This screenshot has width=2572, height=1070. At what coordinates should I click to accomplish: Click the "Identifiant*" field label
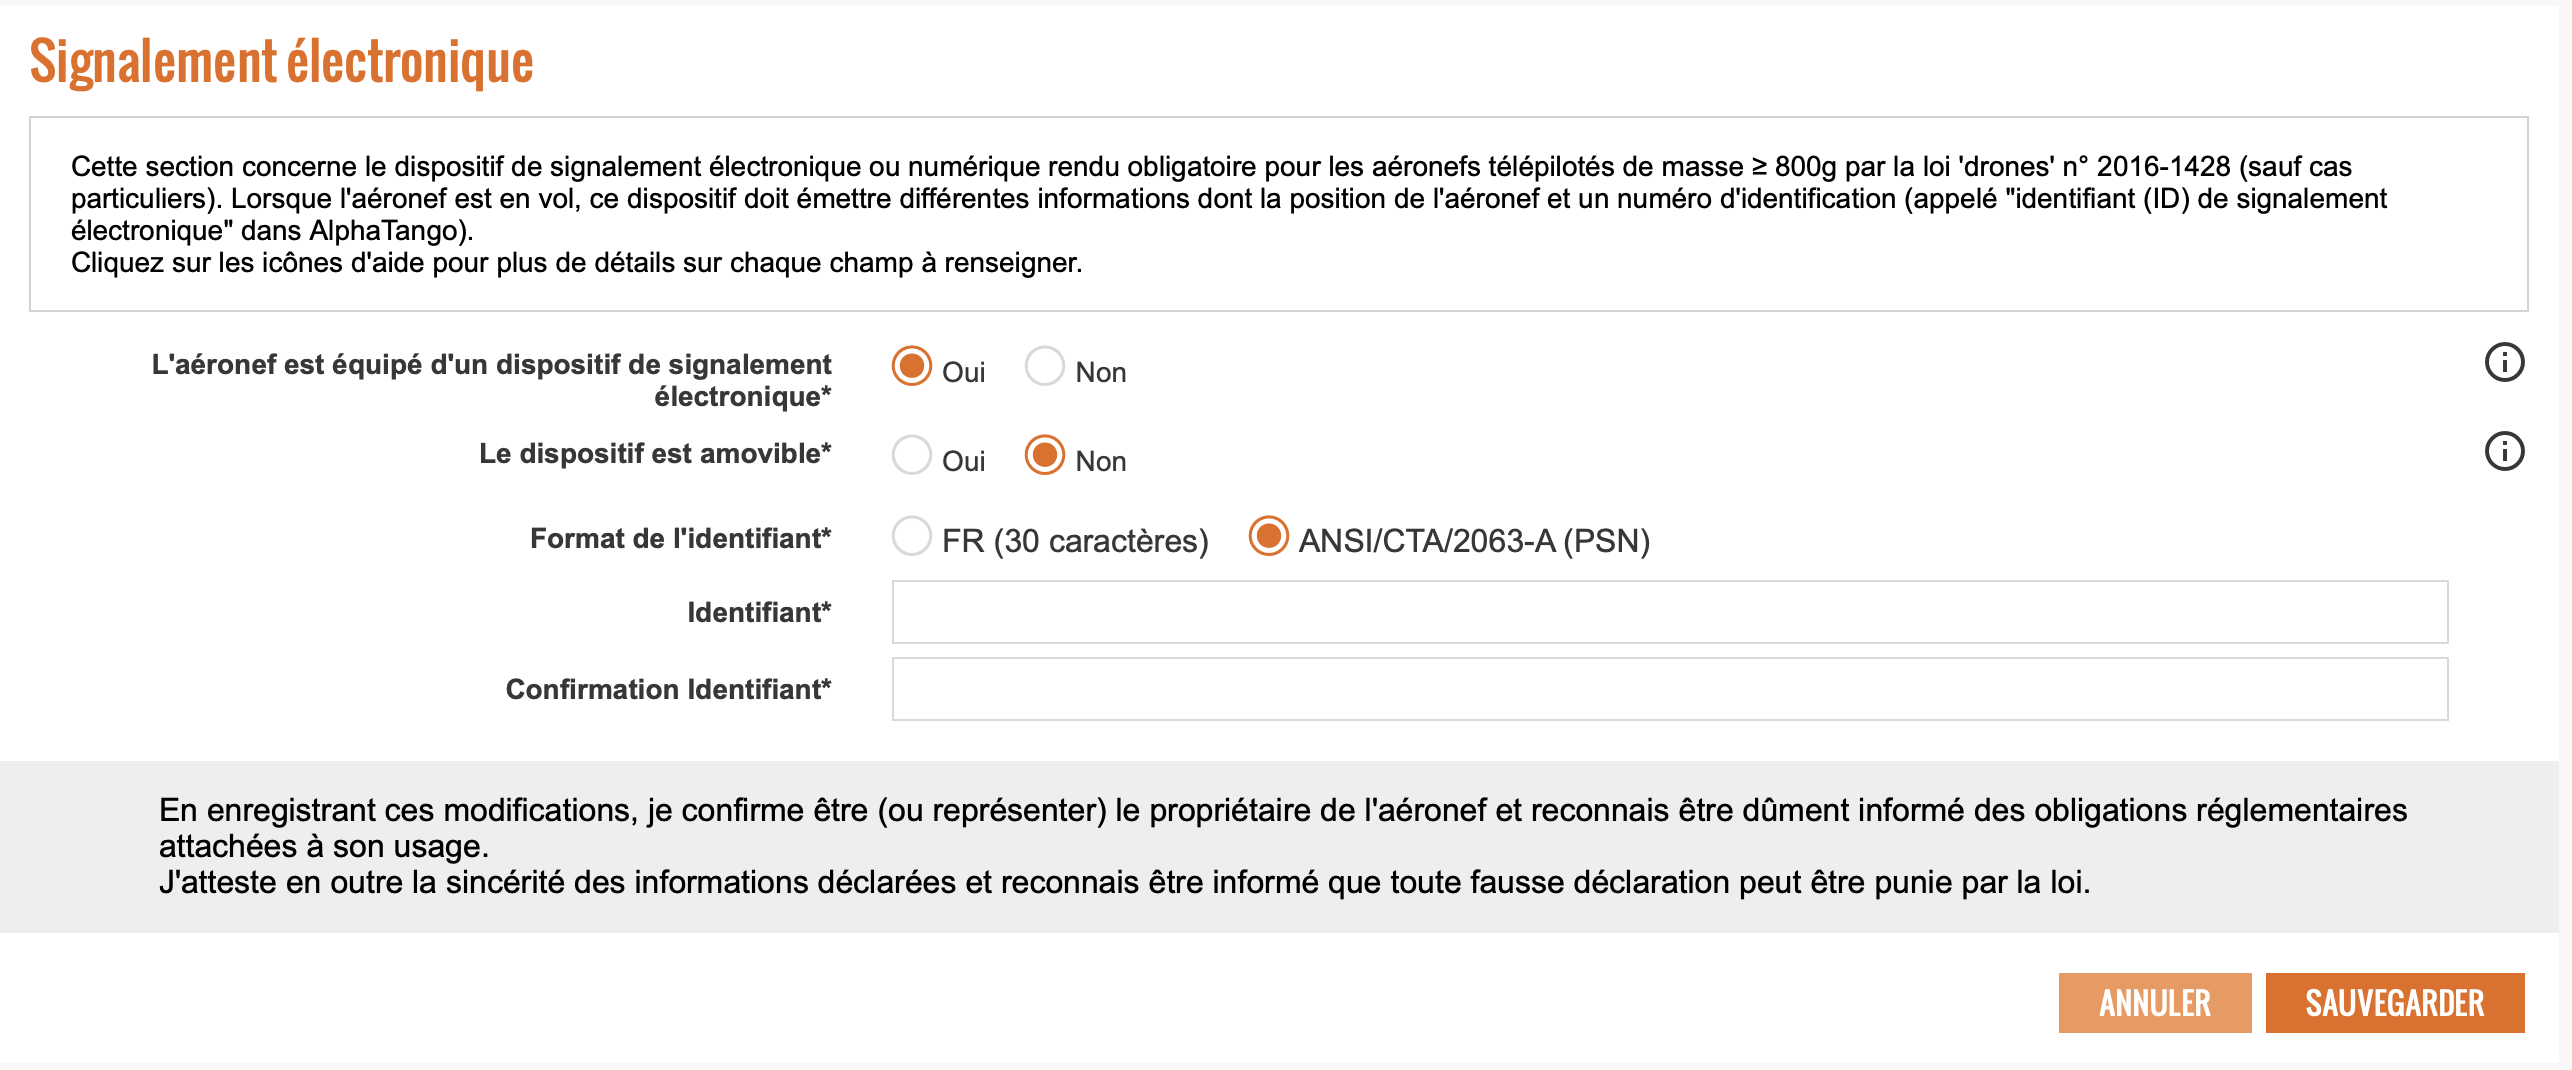click(x=759, y=612)
